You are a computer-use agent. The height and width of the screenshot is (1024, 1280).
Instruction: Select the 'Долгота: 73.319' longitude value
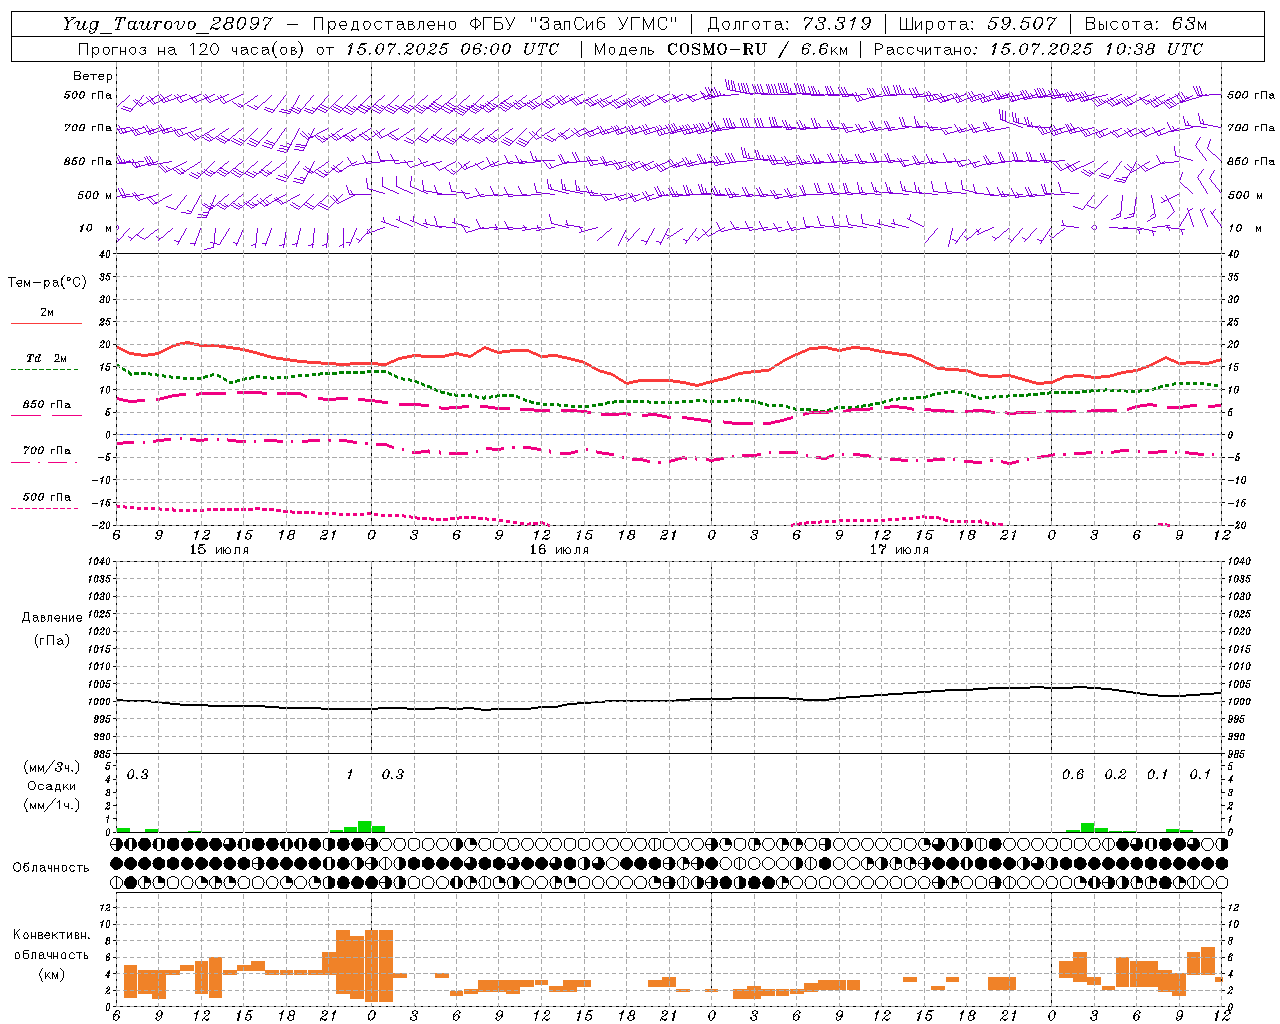point(789,24)
